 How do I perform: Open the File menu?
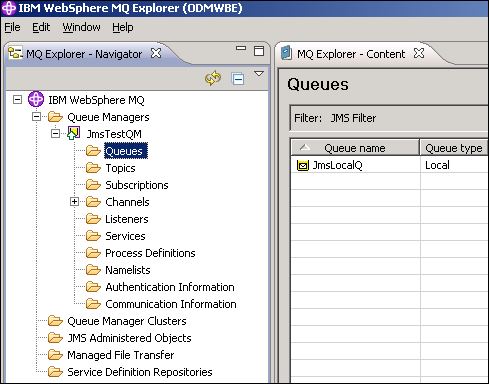click(12, 27)
